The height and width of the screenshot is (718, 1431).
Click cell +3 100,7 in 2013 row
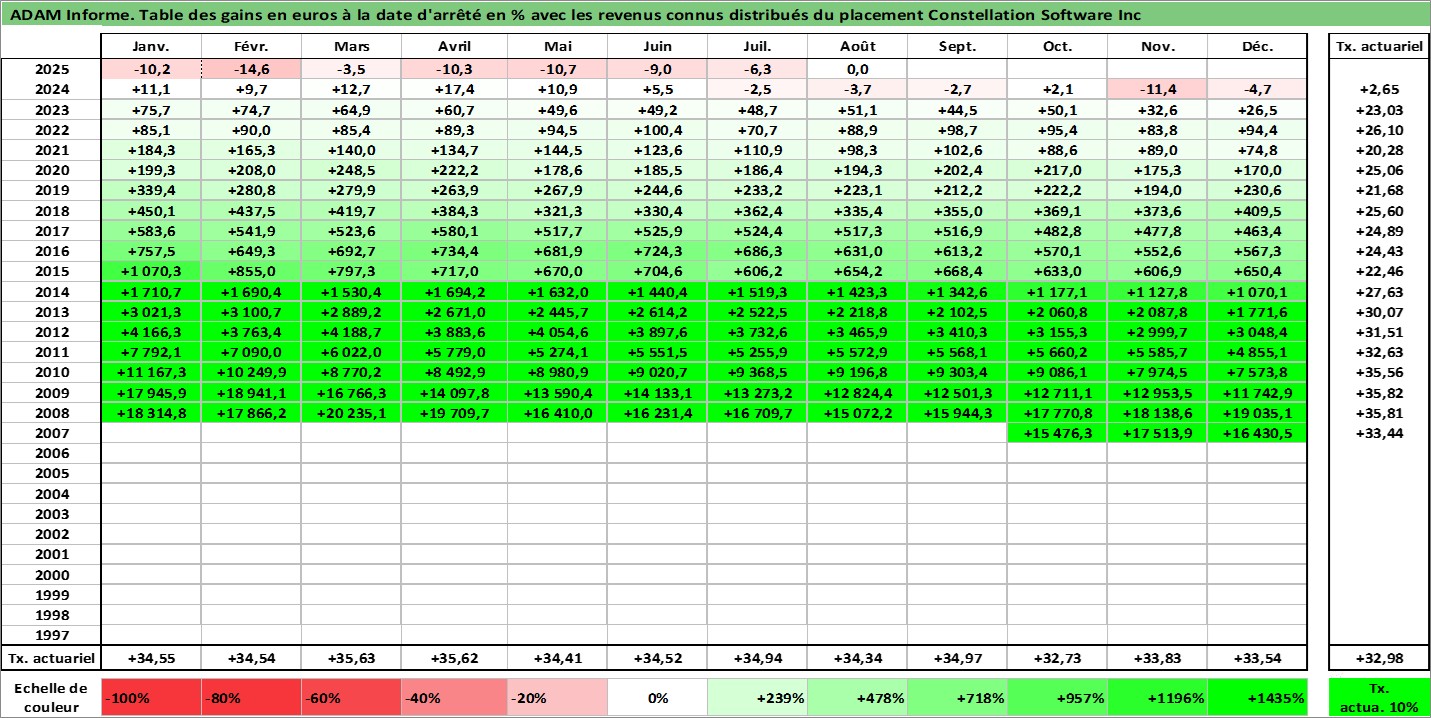tap(251, 312)
